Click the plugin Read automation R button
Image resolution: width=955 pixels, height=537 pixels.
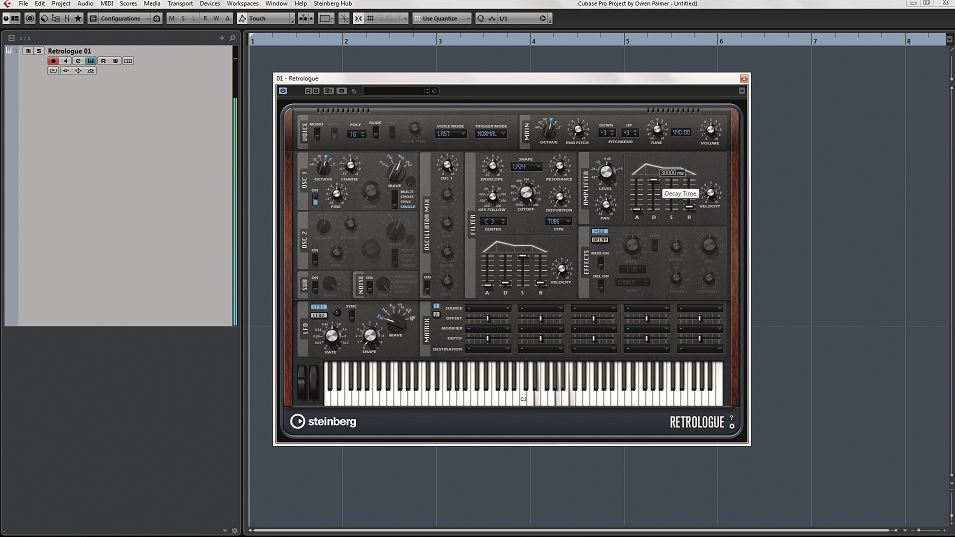(x=308, y=91)
